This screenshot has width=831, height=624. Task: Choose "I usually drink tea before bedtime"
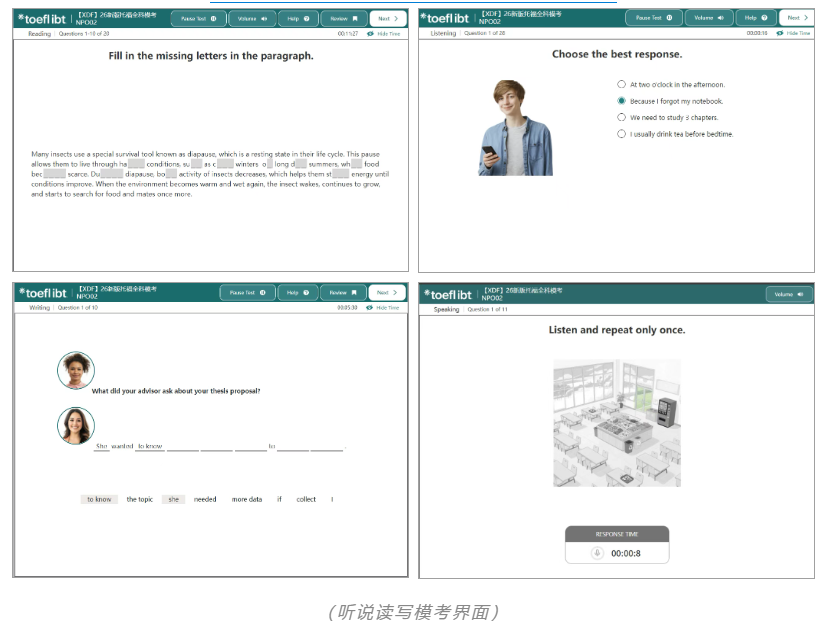[622, 134]
